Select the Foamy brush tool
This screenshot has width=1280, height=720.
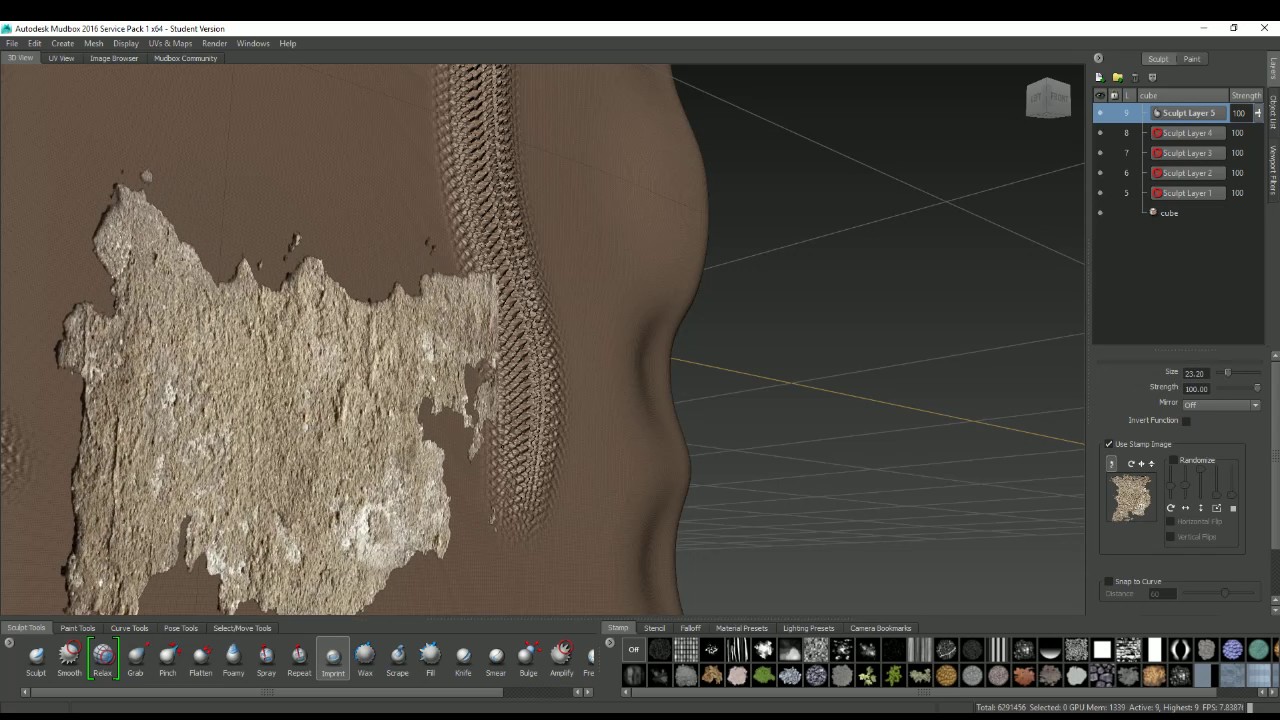coord(233,659)
